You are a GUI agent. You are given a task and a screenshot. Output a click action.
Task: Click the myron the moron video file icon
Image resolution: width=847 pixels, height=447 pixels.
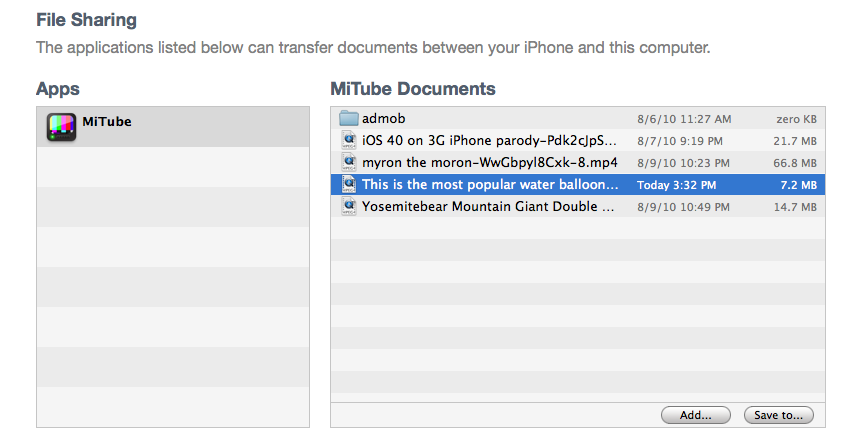[x=349, y=162]
